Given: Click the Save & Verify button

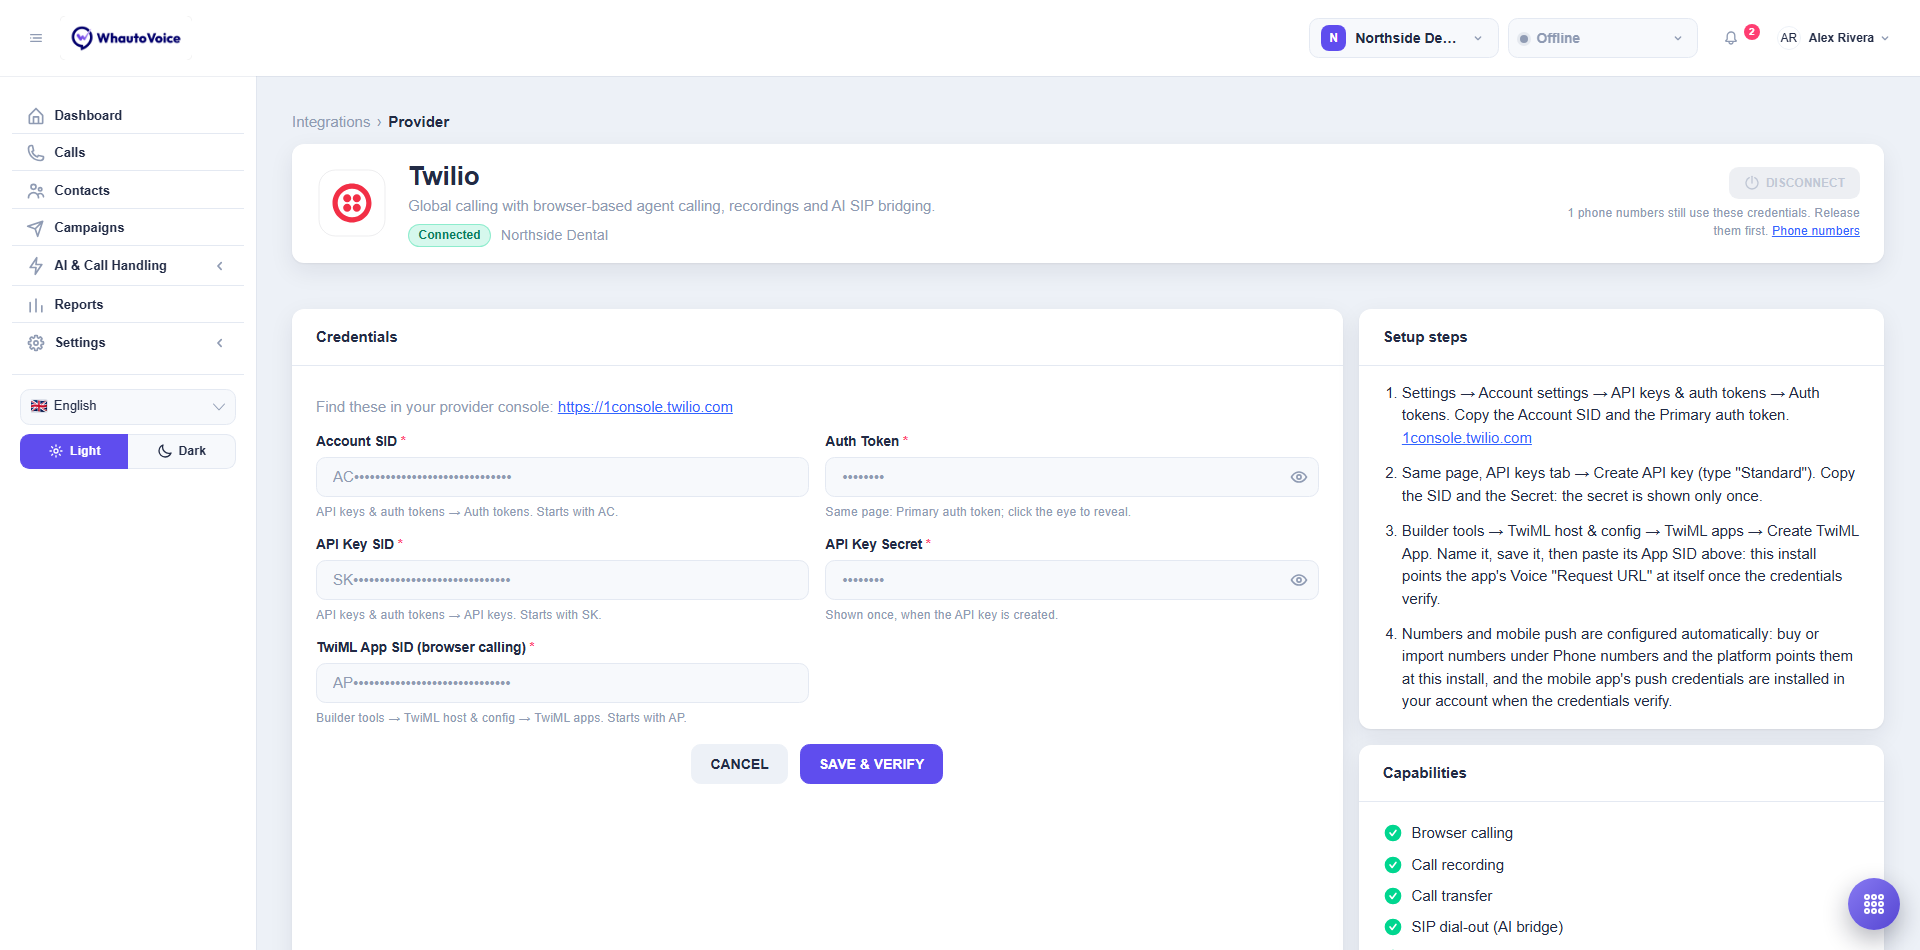Looking at the screenshot, I should [871, 764].
